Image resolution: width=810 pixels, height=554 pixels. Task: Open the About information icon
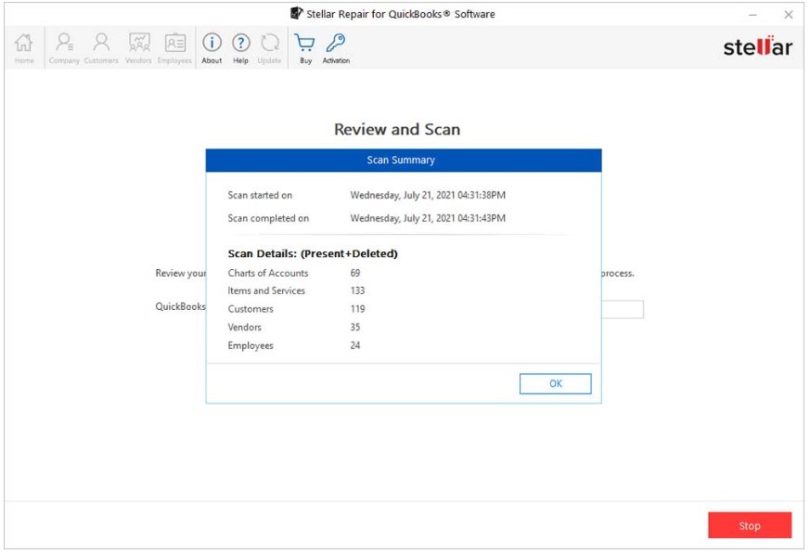click(x=212, y=48)
